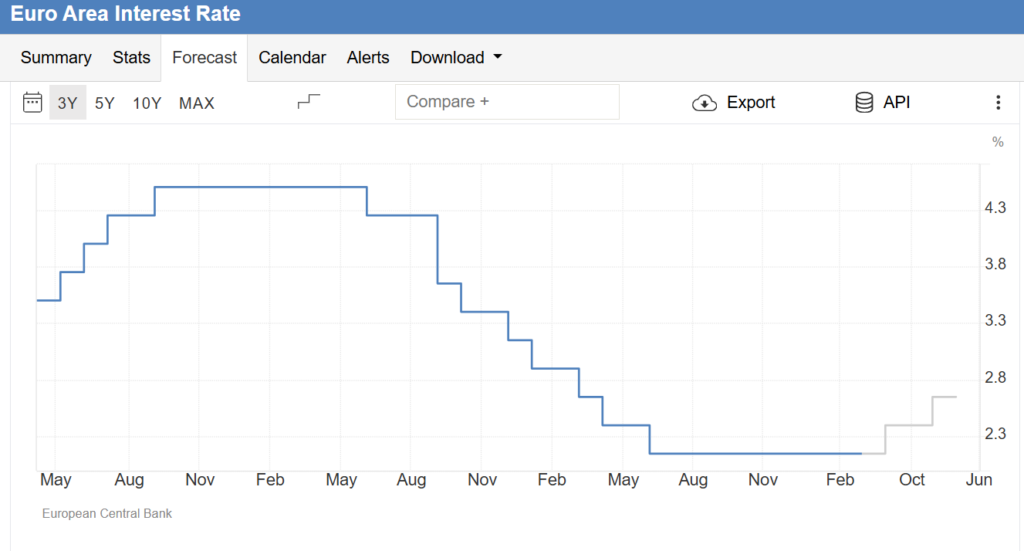Select the 3Y time range

pos(67,102)
